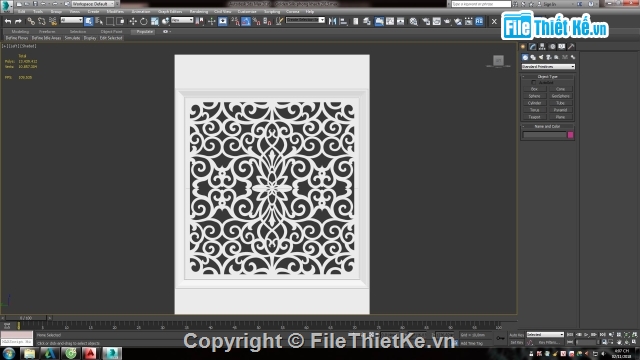Click the Align tool icon
Viewport: 640px width, 360px height.
pyautogui.click(x=343, y=21)
